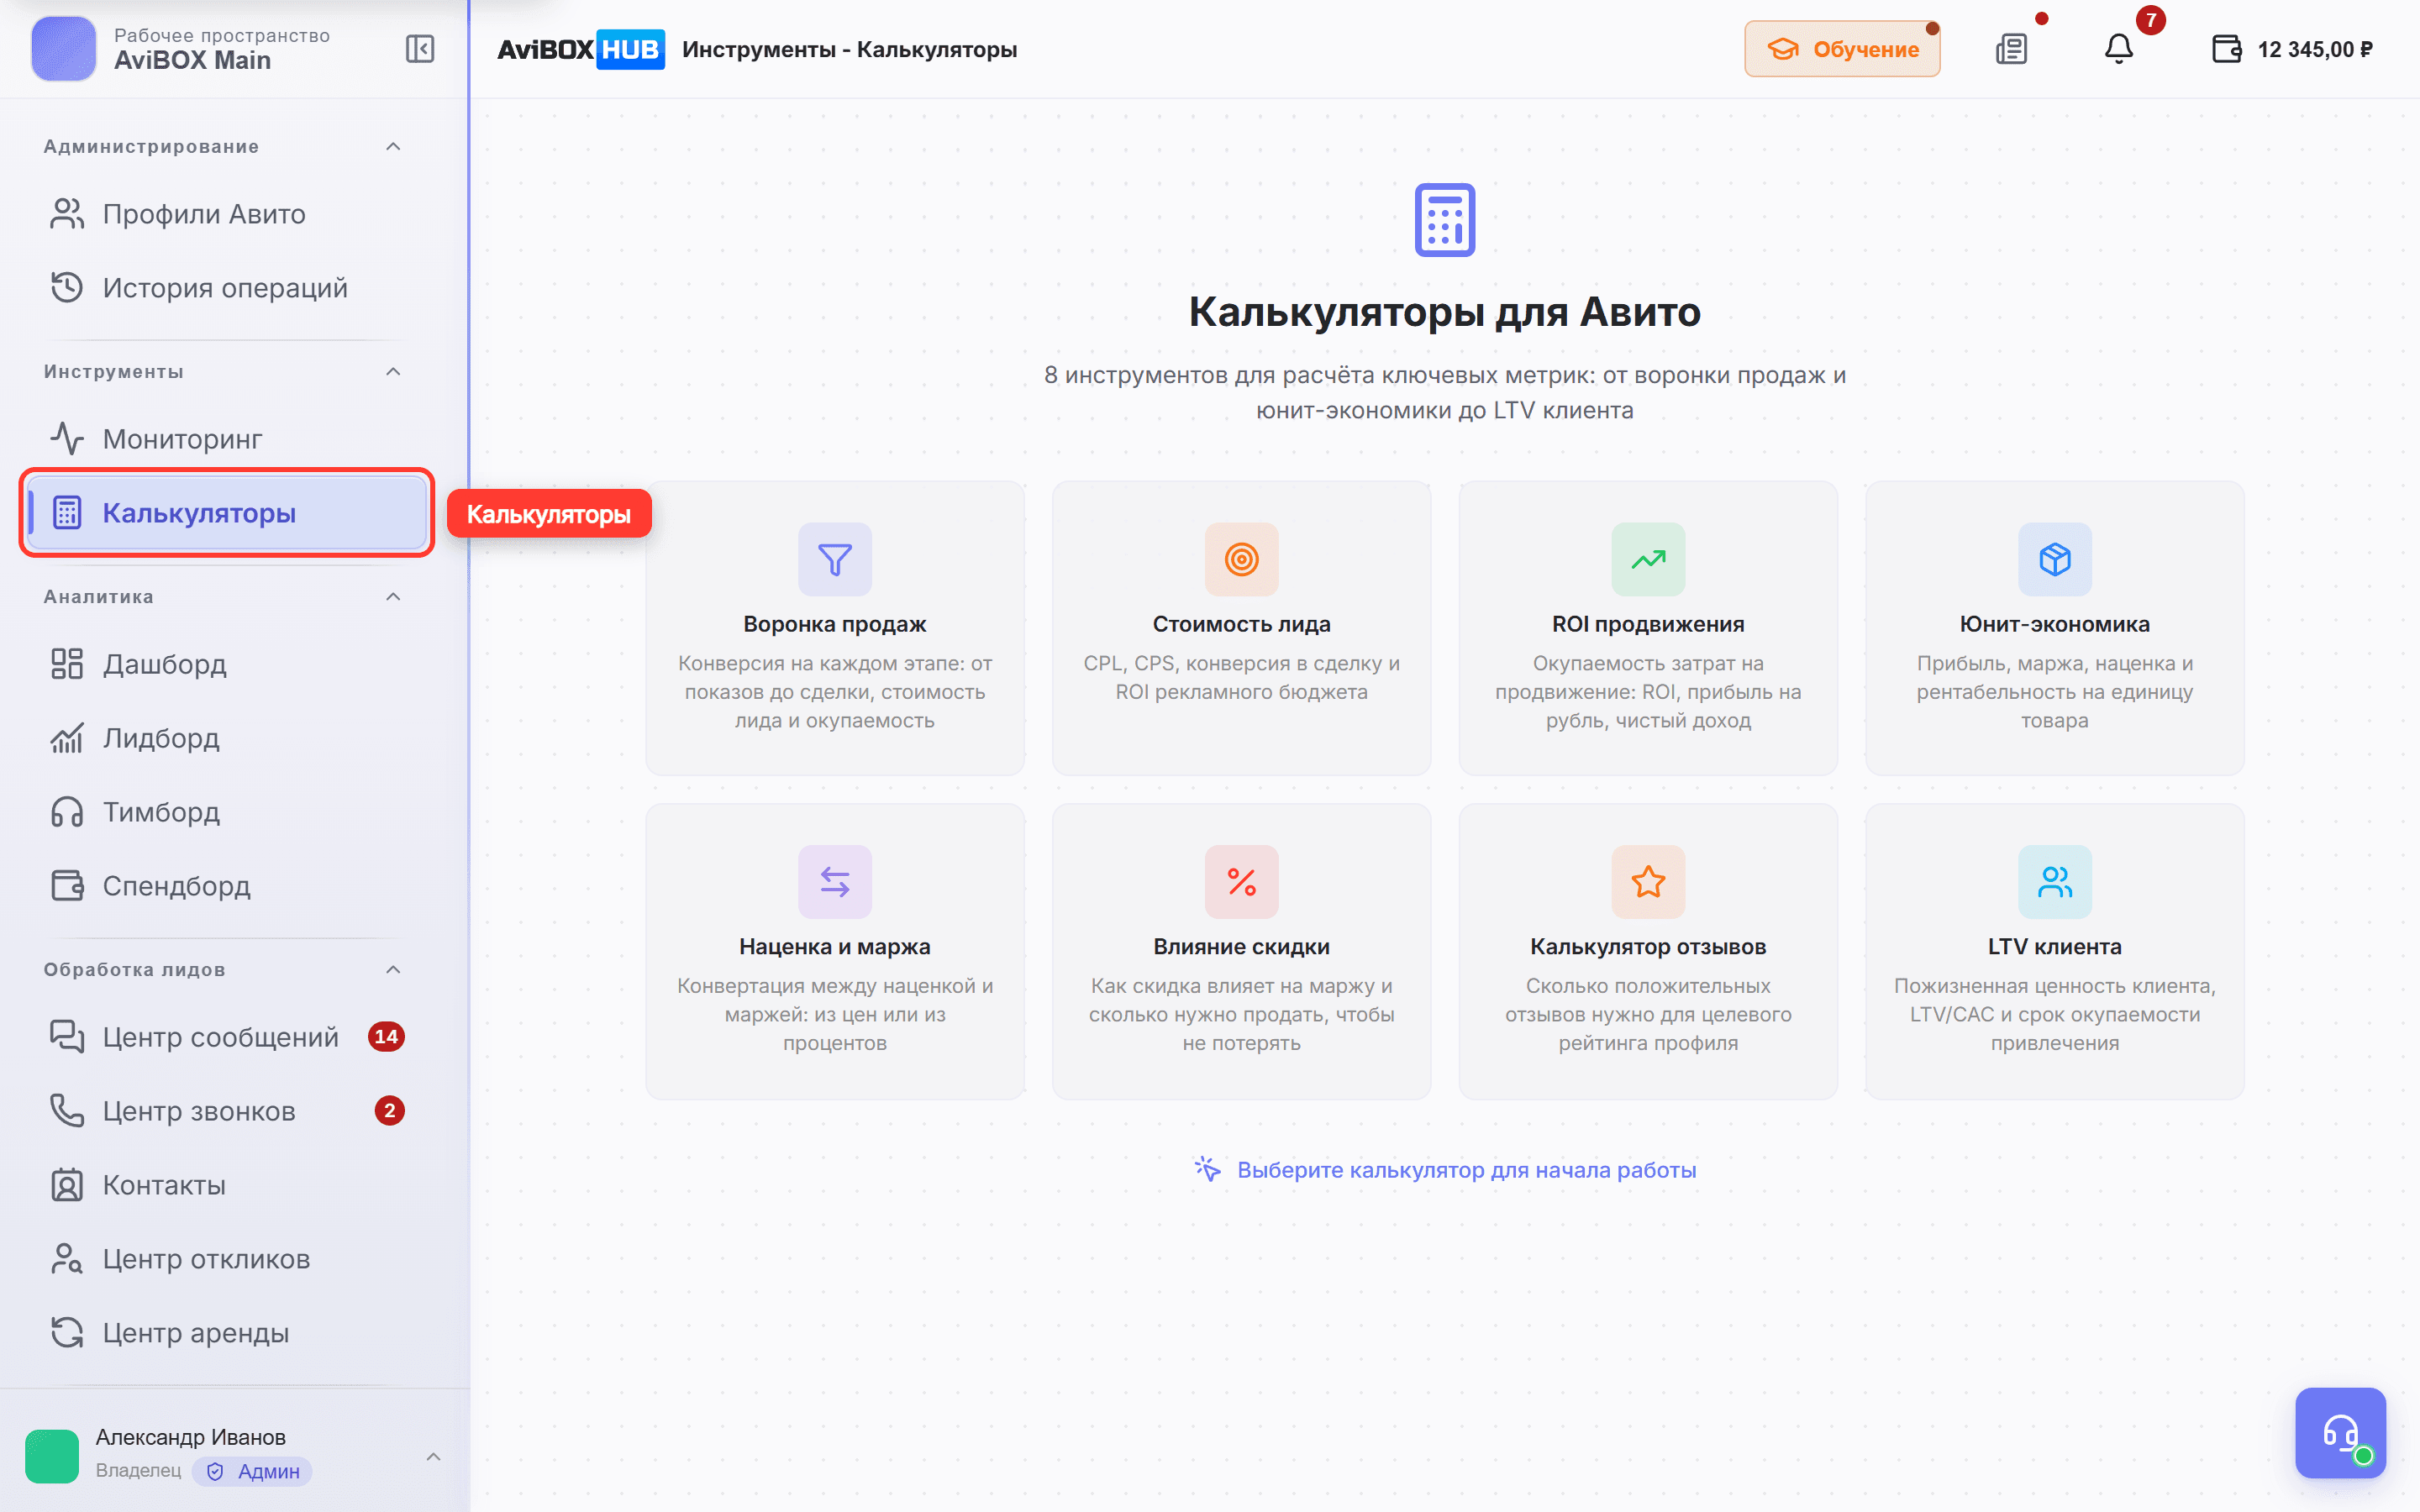Select the Наценка и маржа card title
Screen dimensions: 2420x1512
(x=835, y=947)
